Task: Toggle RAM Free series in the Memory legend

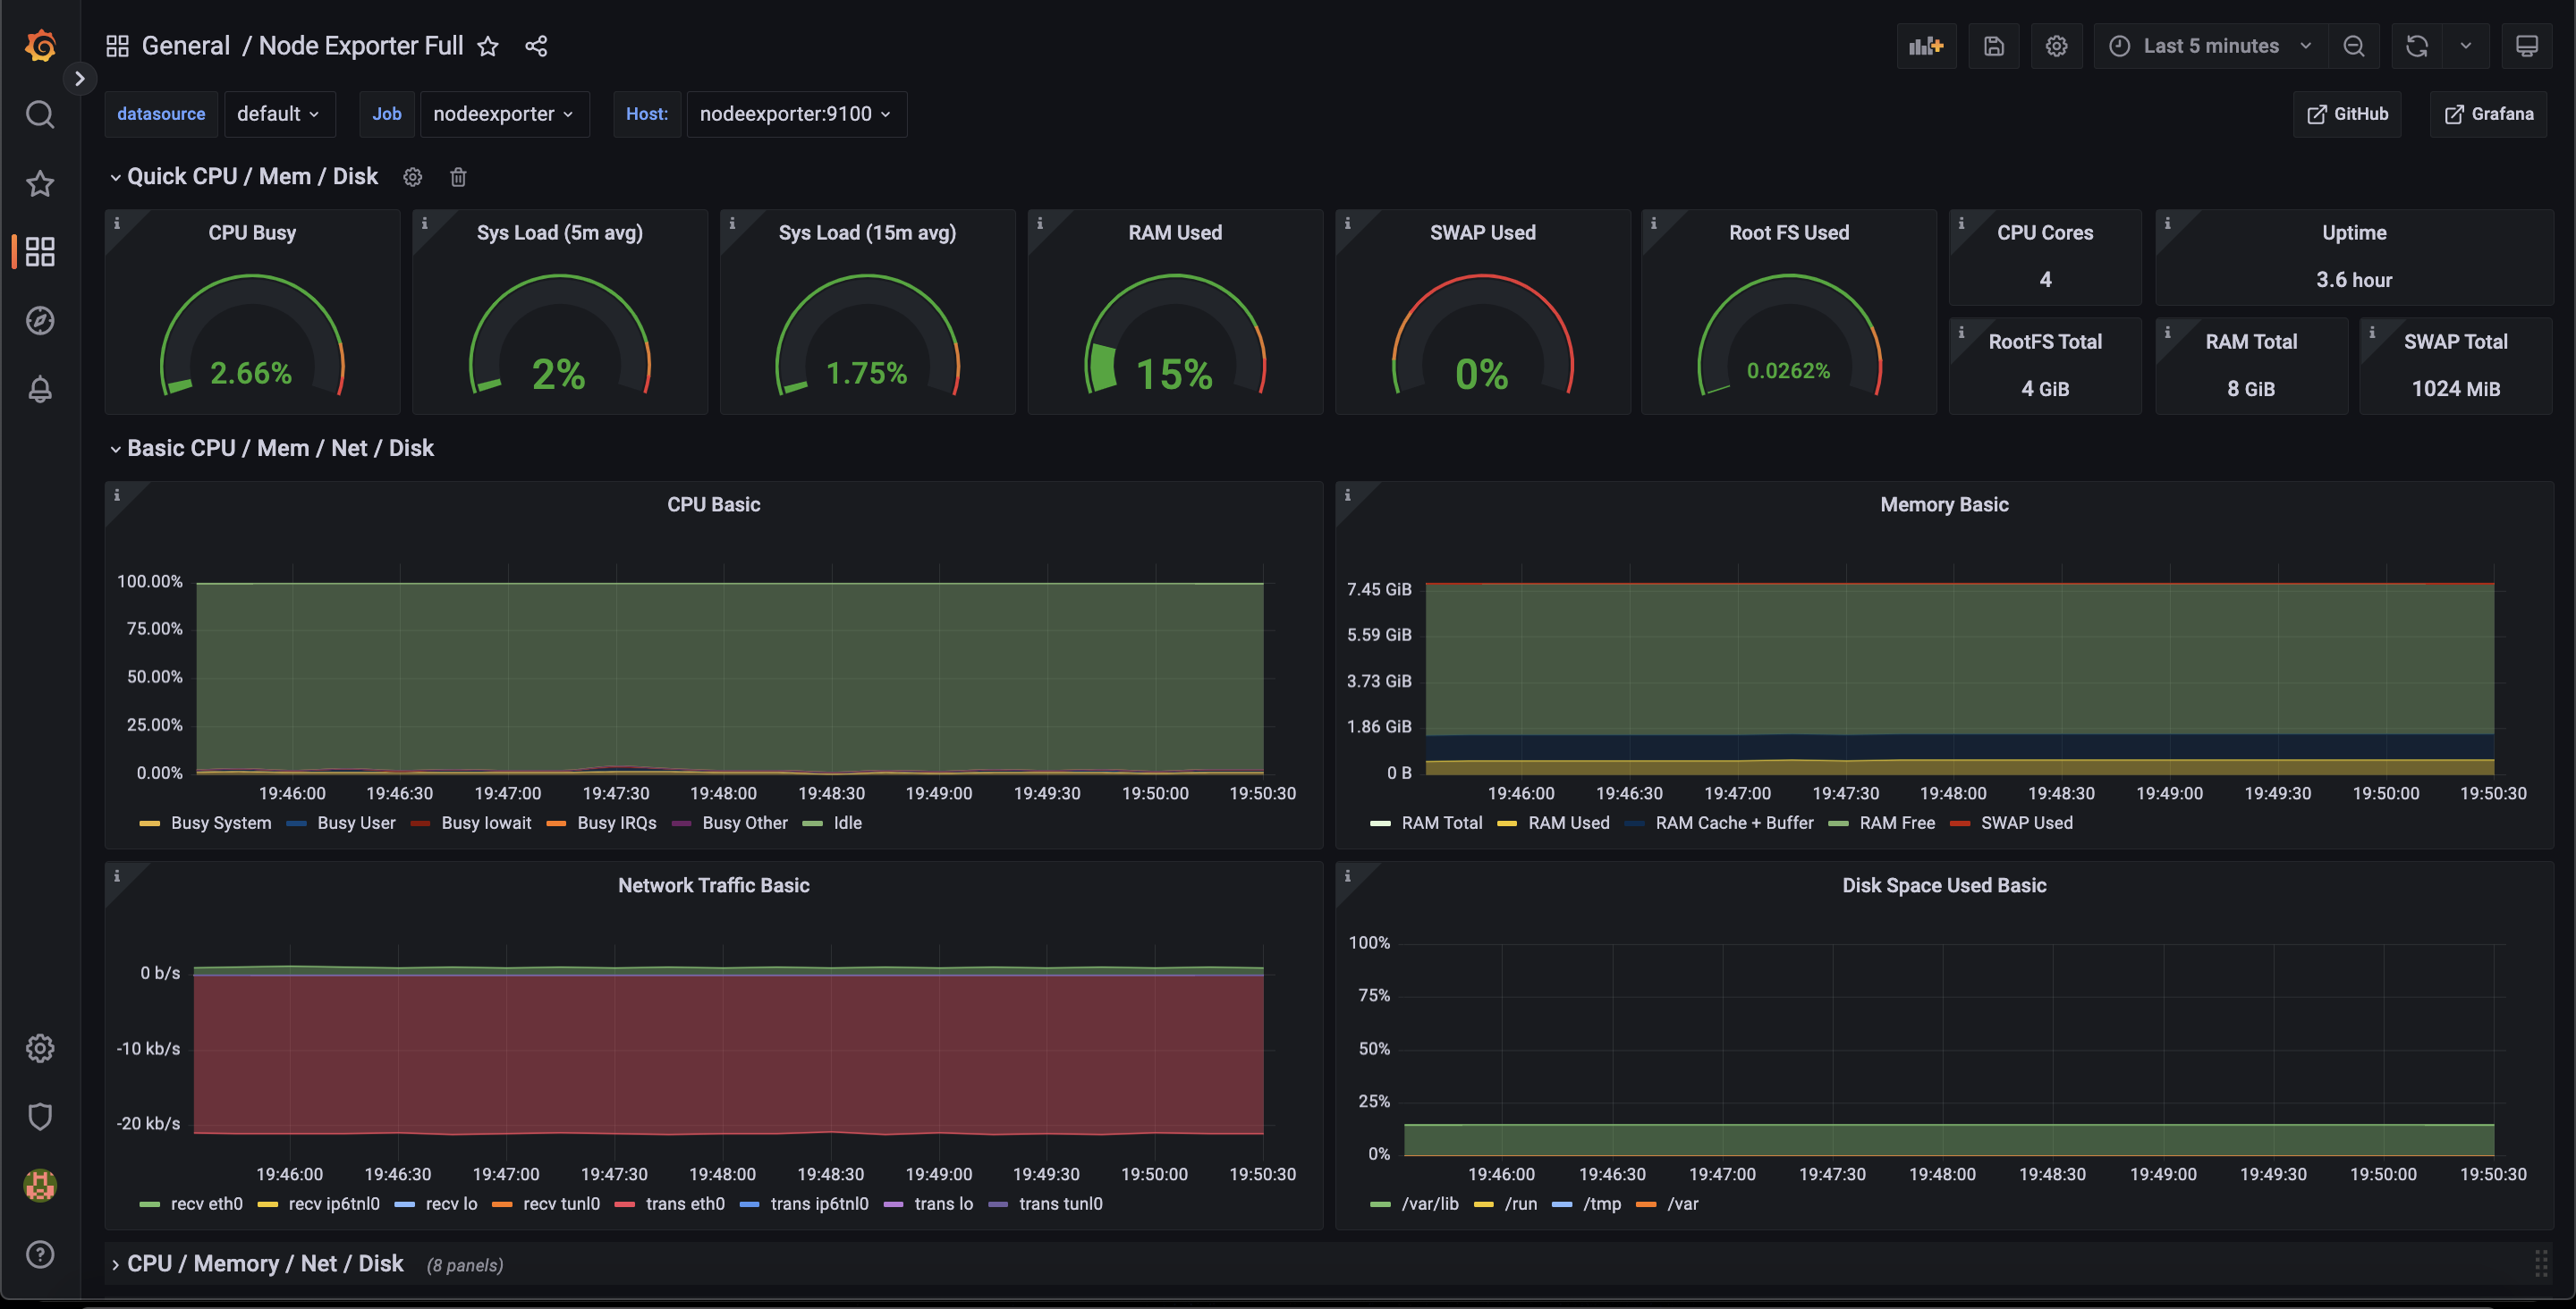Action: [1896, 823]
